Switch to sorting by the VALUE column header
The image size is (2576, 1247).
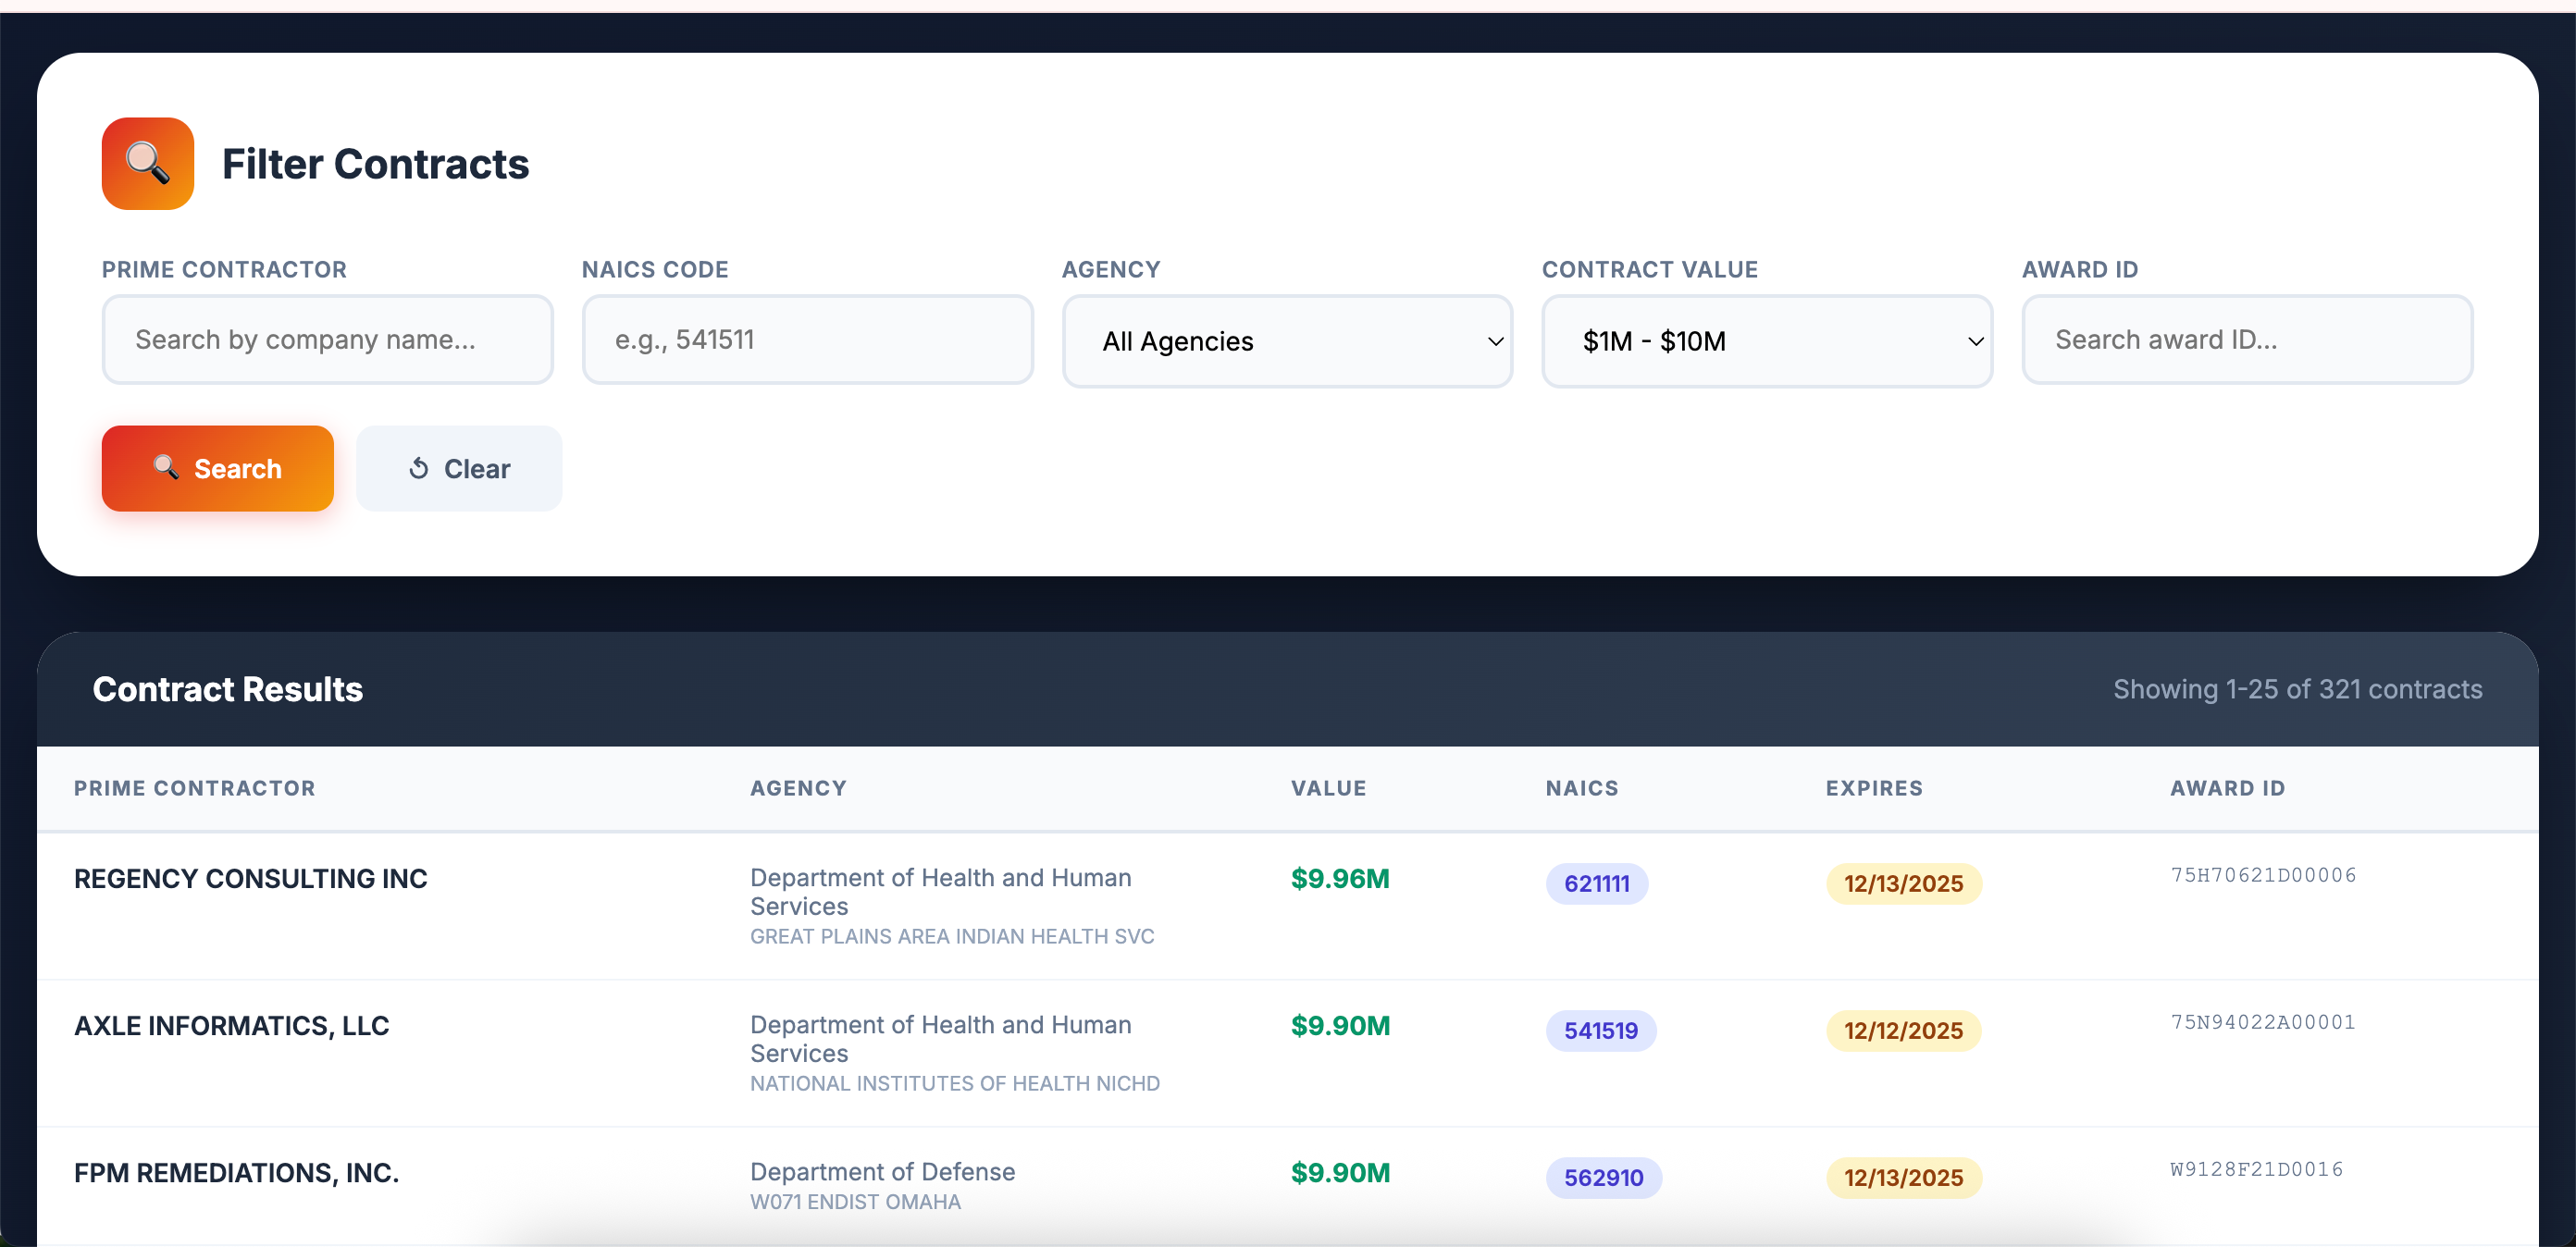pyautogui.click(x=1328, y=787)
